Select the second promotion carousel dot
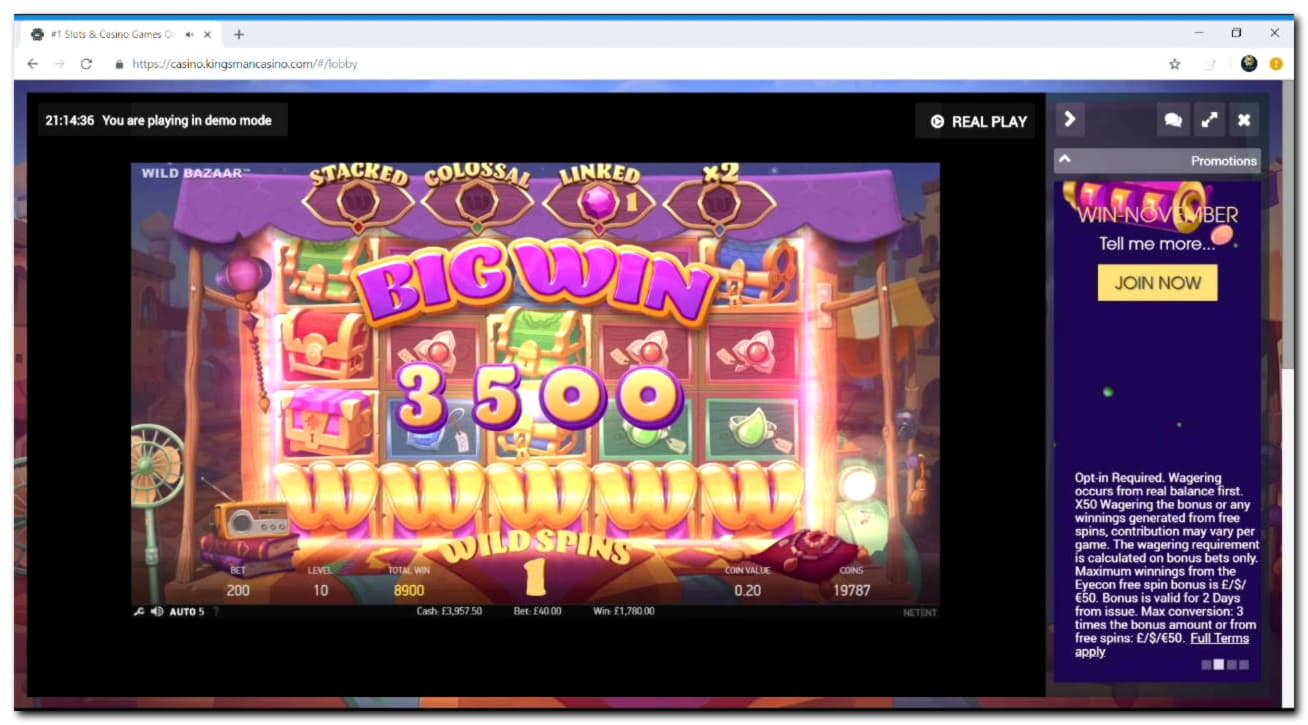Image resolution: width=1308 pixels, height=725 pixels. [x=1219, y=664]
